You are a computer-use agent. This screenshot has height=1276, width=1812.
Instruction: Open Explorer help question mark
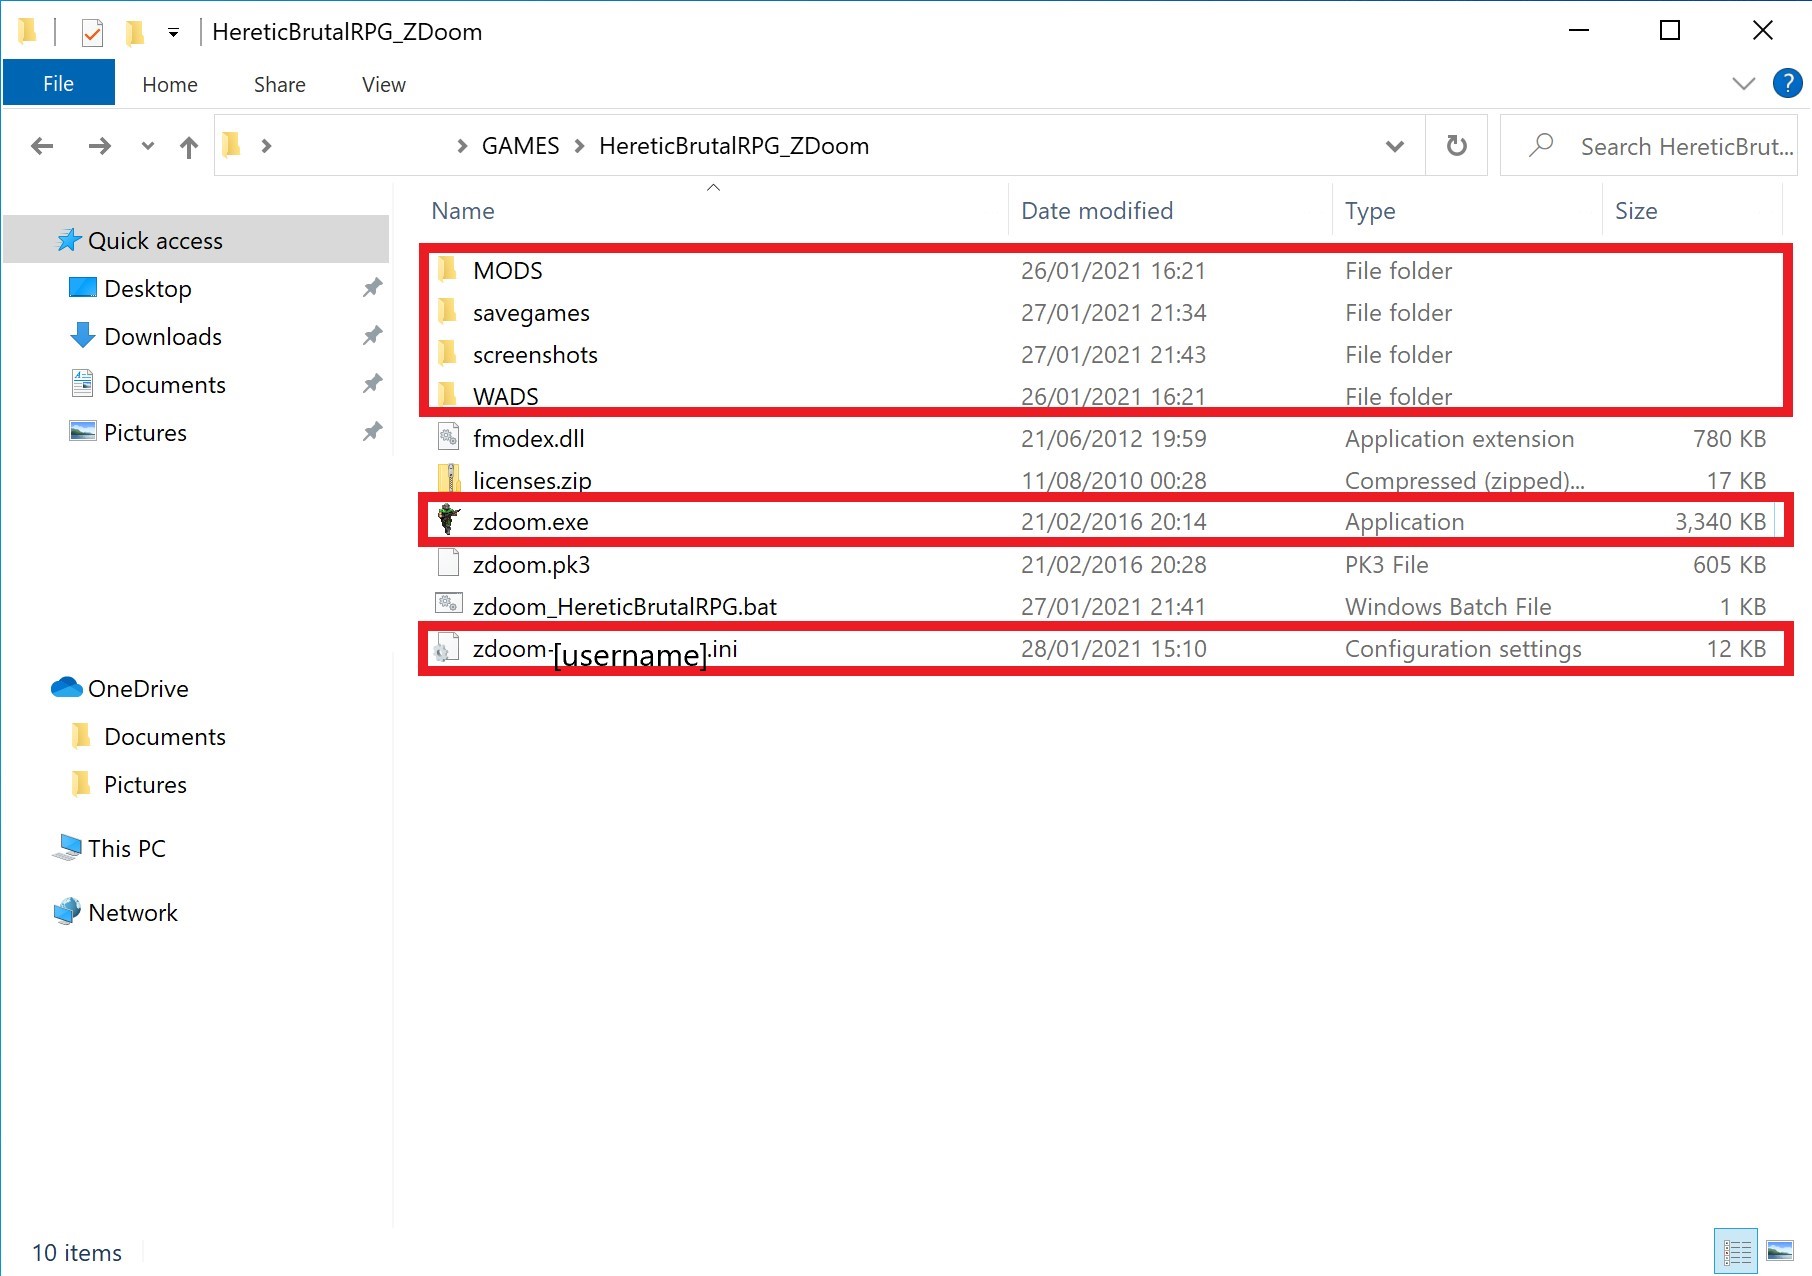pyautogui.click(x=1786, y=83)
